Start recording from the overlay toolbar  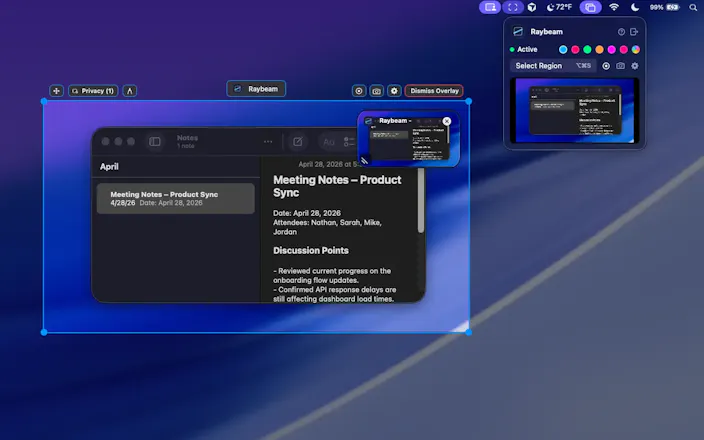click(x=359, y=91)
